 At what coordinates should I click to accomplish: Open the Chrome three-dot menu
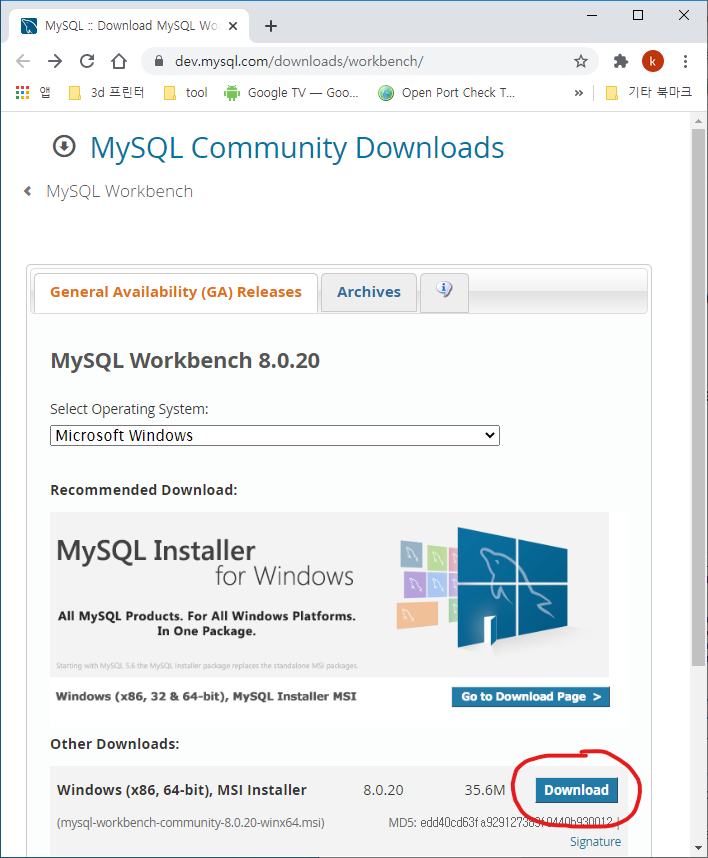click(x=685, y=61)
